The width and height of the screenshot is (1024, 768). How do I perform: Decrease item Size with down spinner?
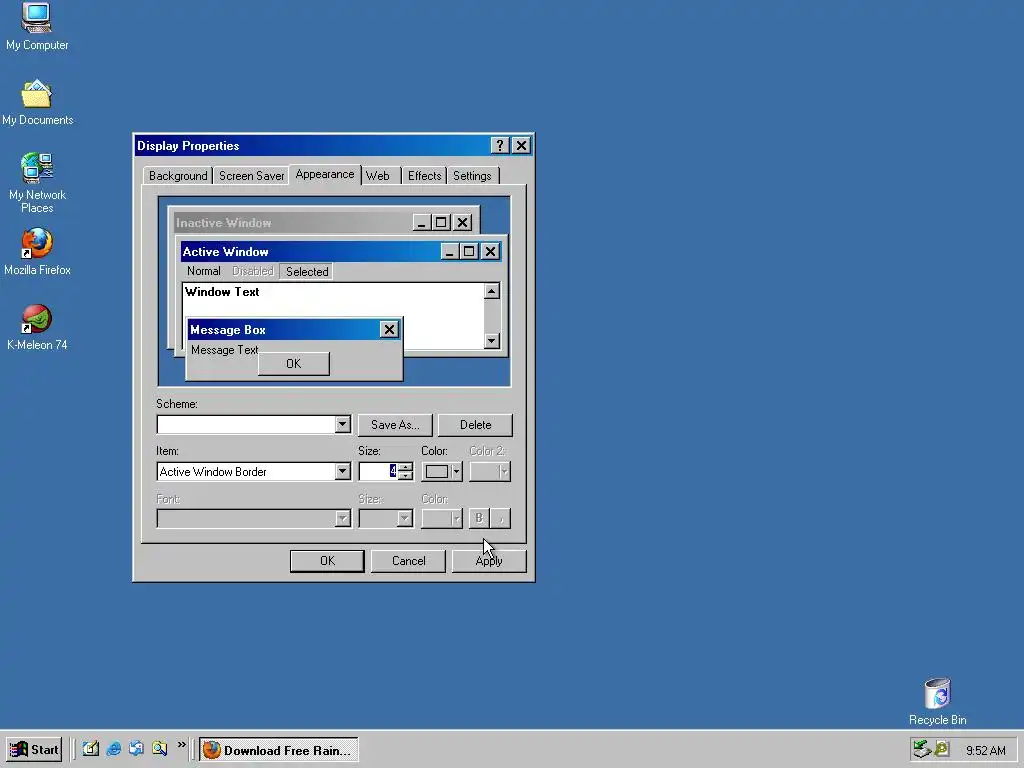pos(406,476)
